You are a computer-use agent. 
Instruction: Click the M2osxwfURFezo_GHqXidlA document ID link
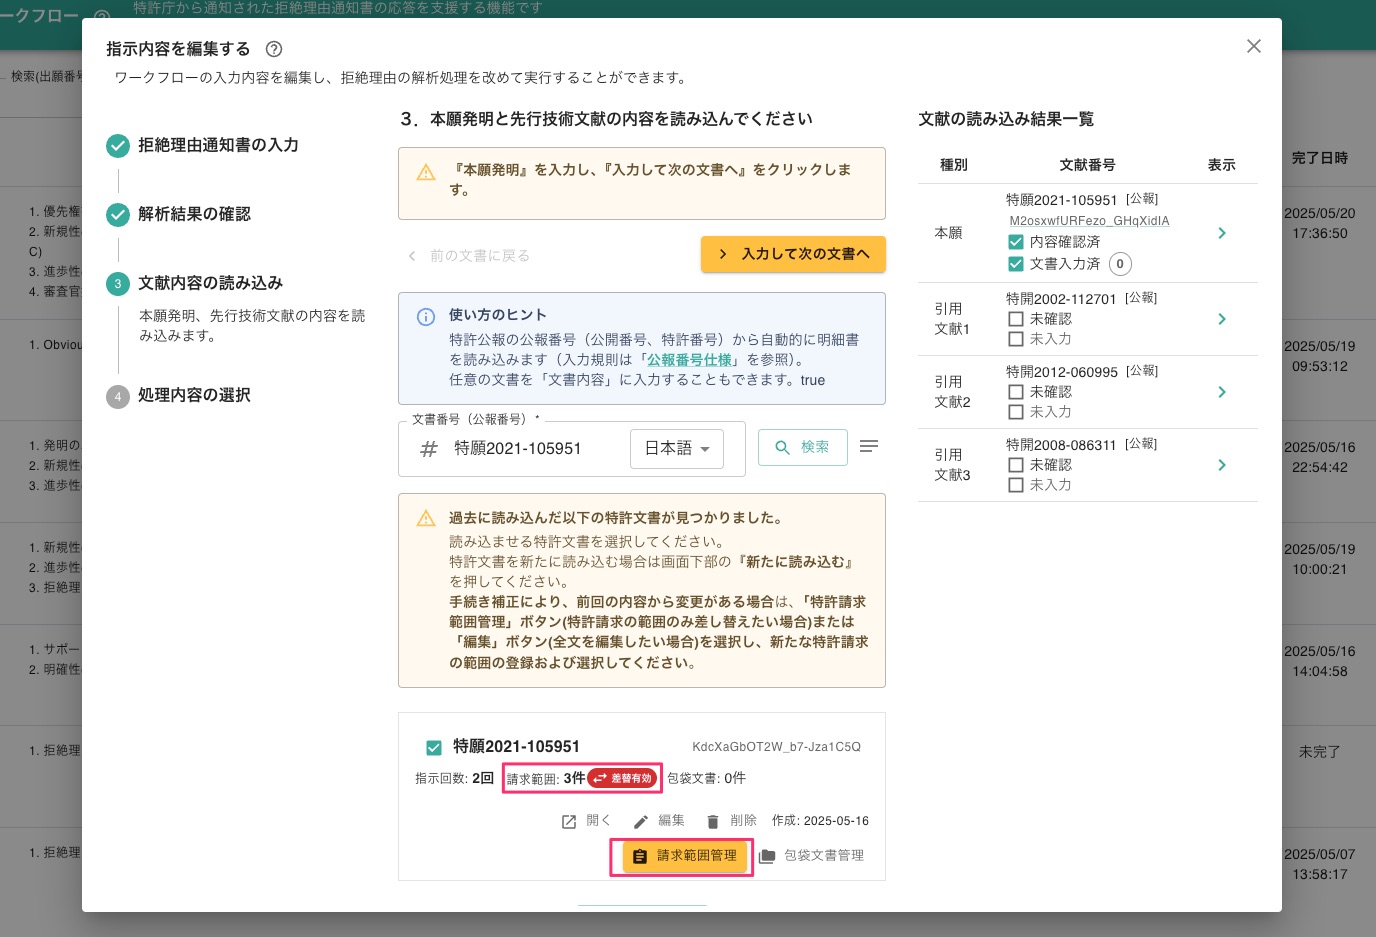click(x=1089, y=221)
